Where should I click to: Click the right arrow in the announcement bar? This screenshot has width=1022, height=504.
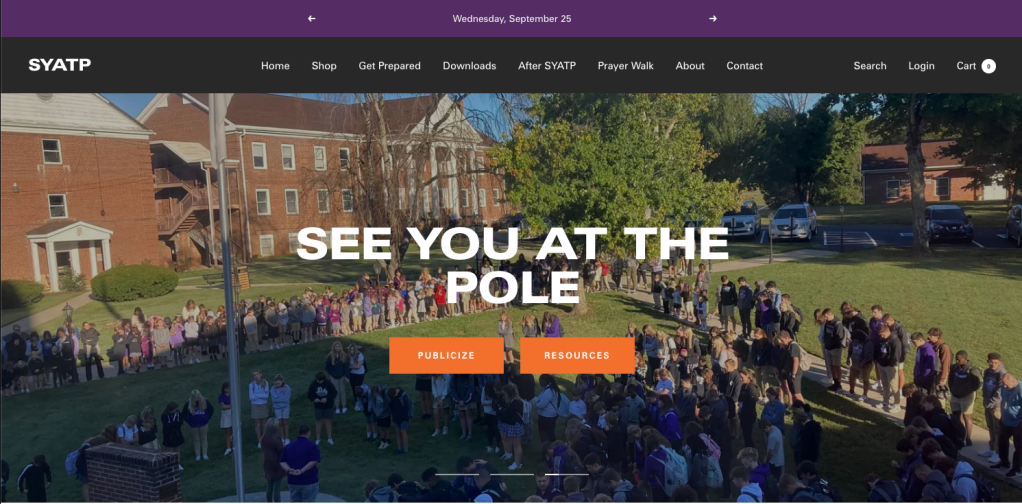tap(712, 19)
